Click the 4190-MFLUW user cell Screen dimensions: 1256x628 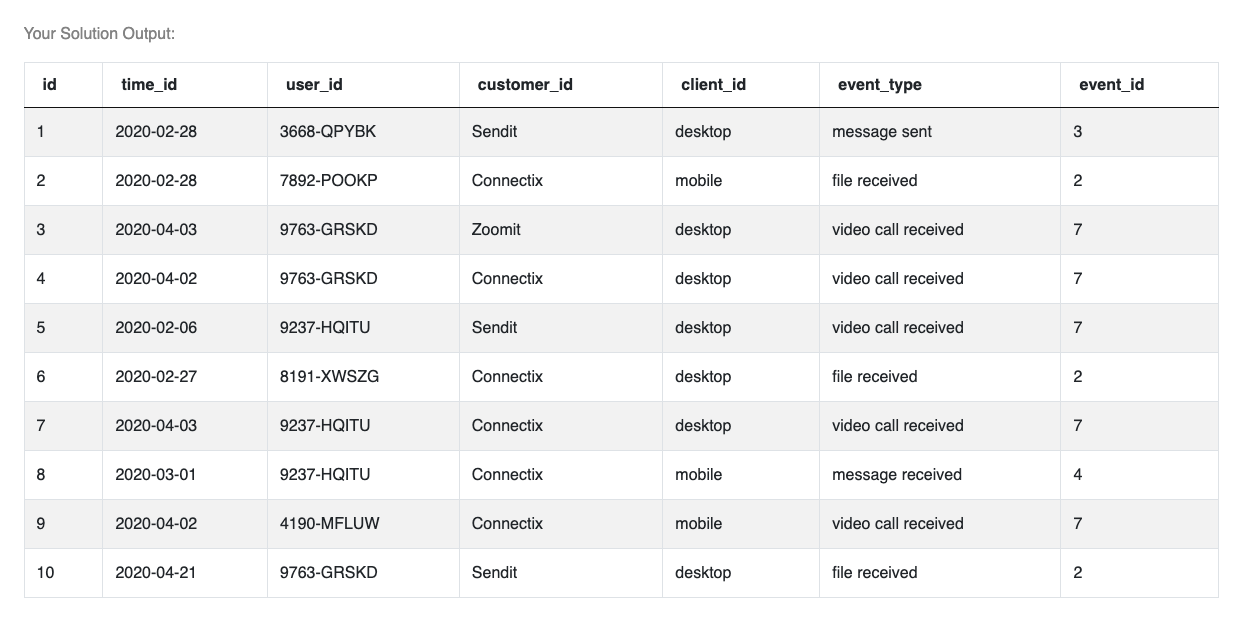(329, 524)
